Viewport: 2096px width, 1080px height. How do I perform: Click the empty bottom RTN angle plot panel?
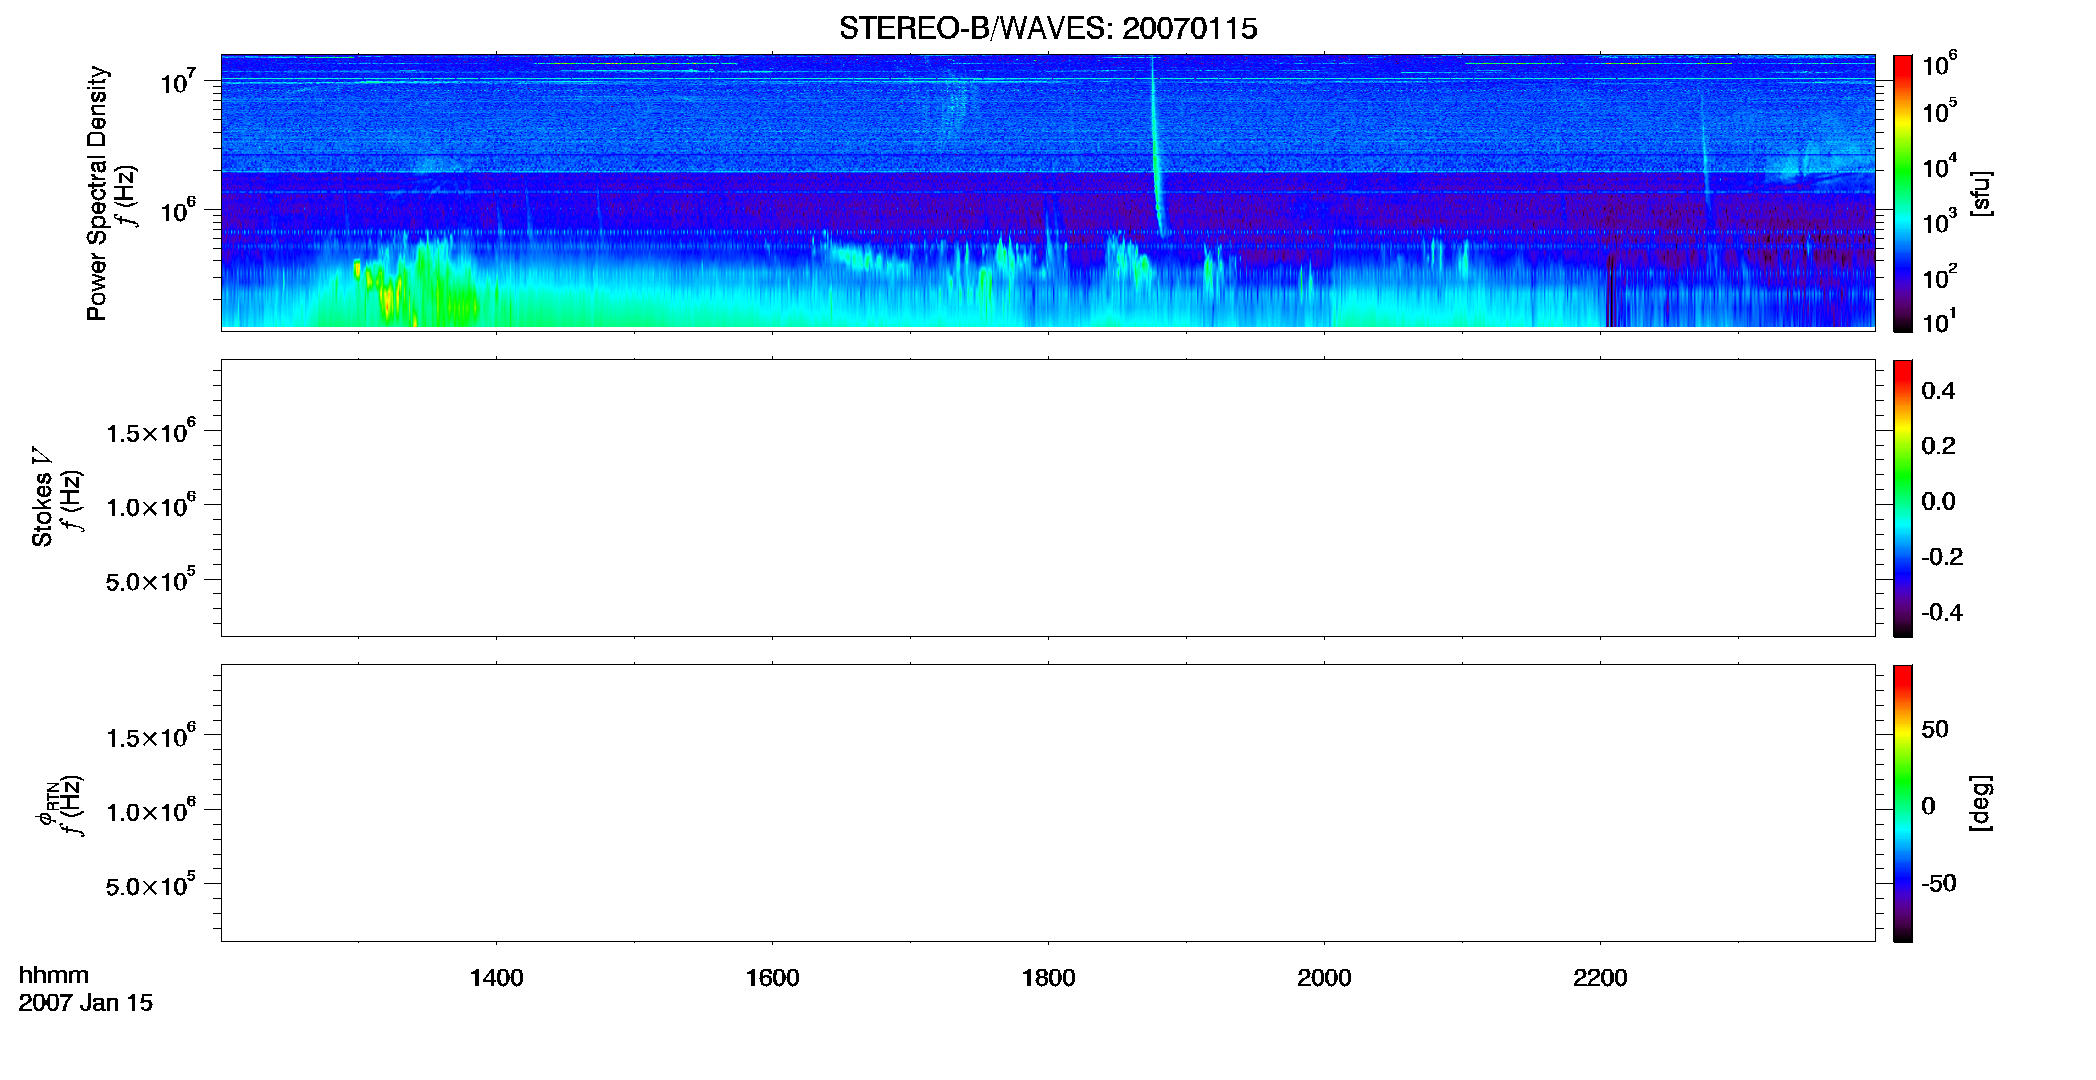click(1048, 803)
